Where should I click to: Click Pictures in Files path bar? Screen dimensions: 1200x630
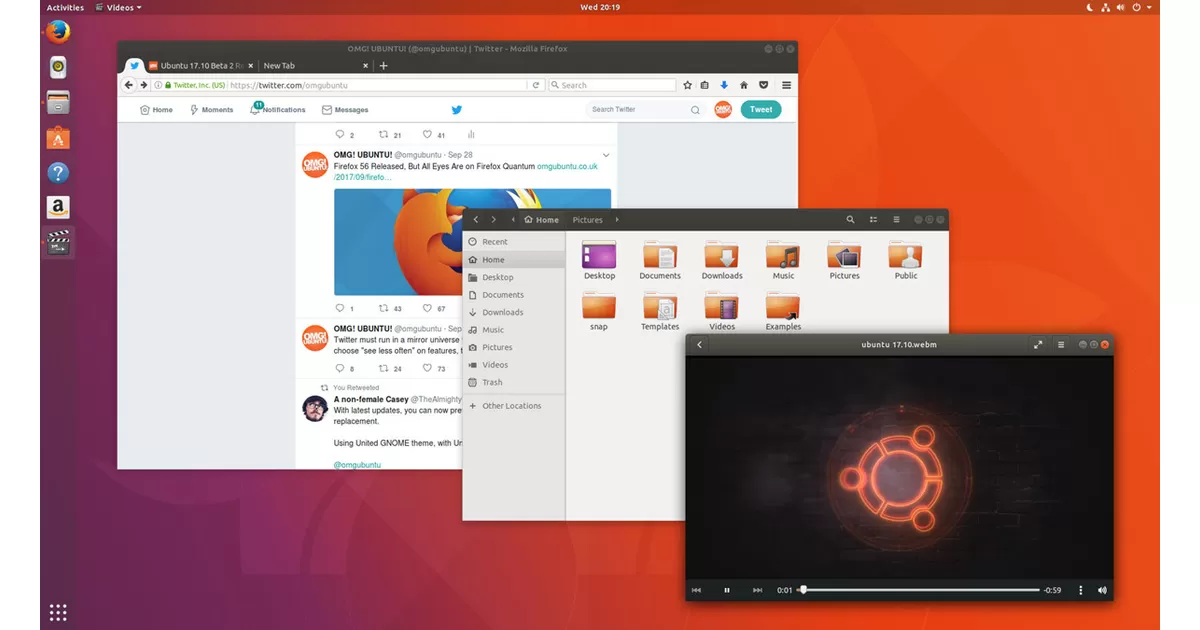tap(588, 220)
